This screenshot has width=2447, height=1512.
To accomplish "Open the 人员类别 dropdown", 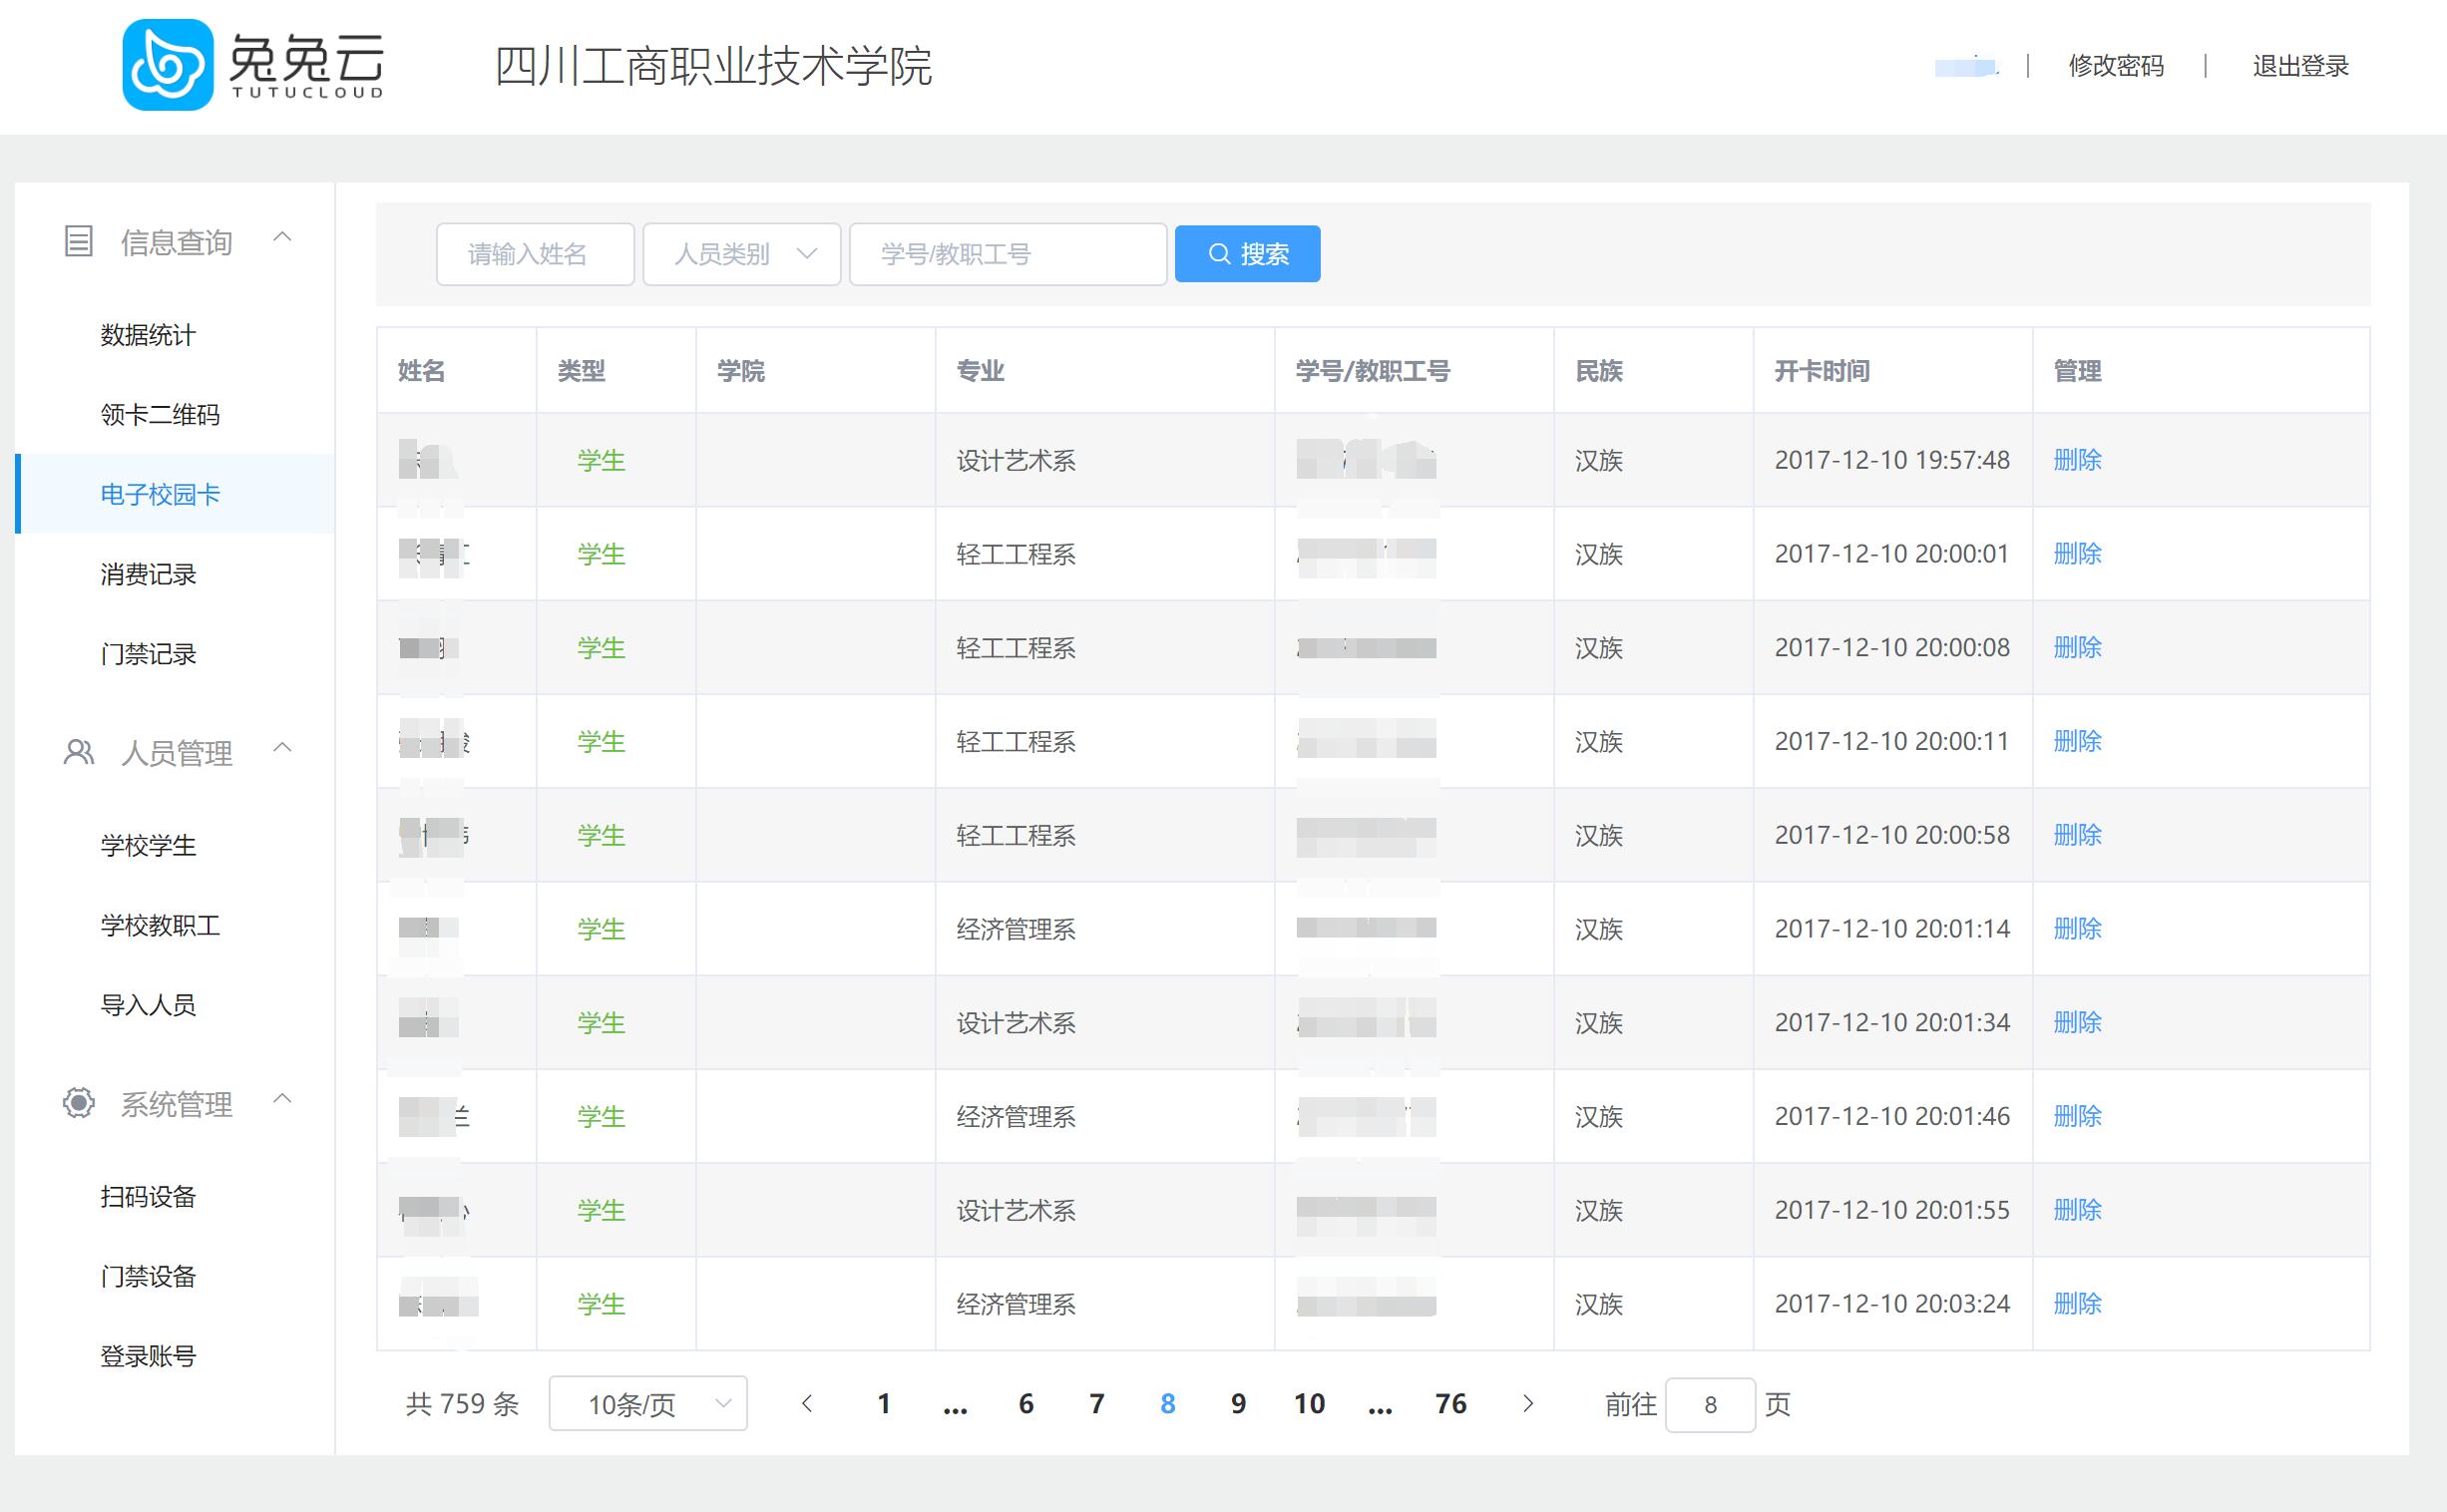I will (741, 254).
